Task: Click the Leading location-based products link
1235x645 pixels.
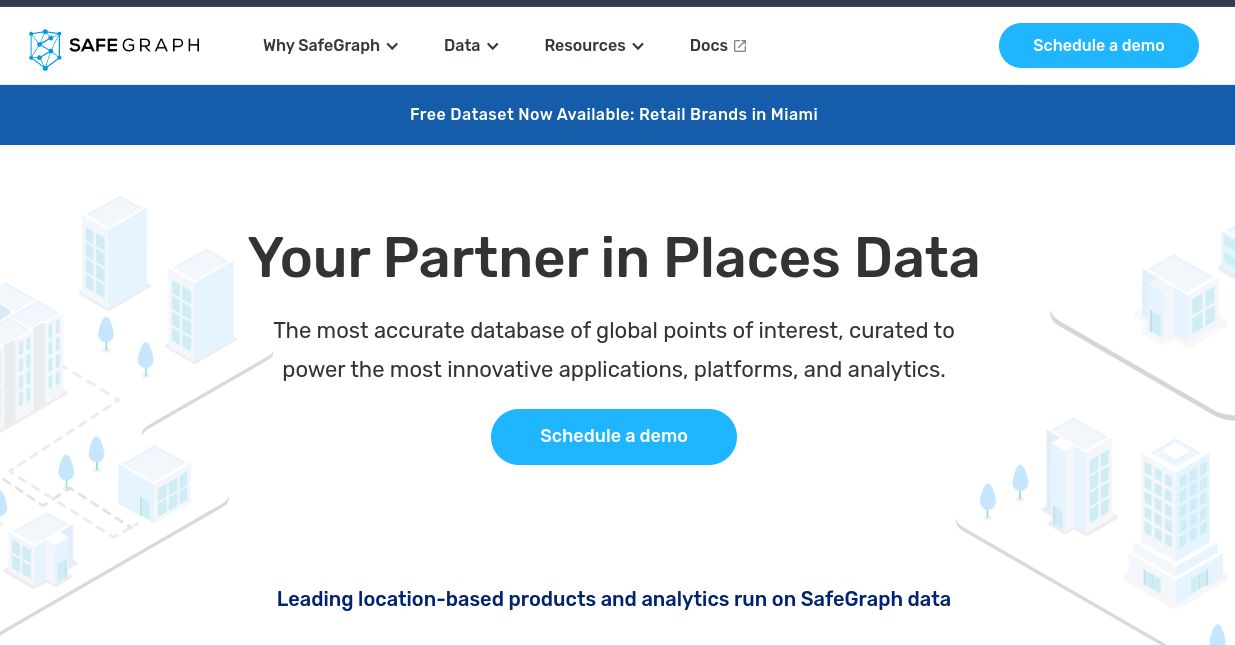Action: (x=613, y=599)
